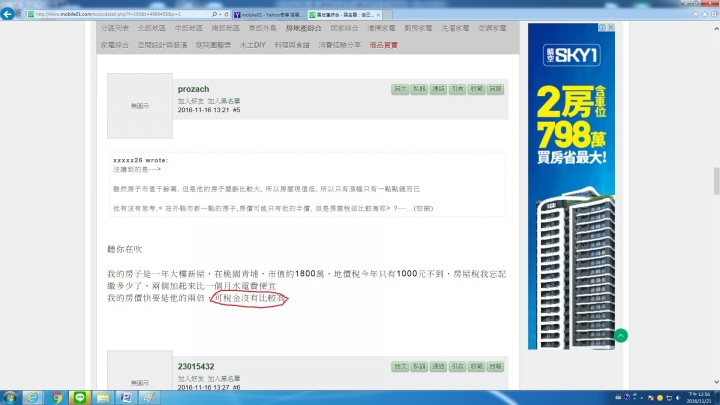Close the SKY1 advertisement with its X
Image resolution: width=720 pixels, height=405 pixels.
coord(611,28)
